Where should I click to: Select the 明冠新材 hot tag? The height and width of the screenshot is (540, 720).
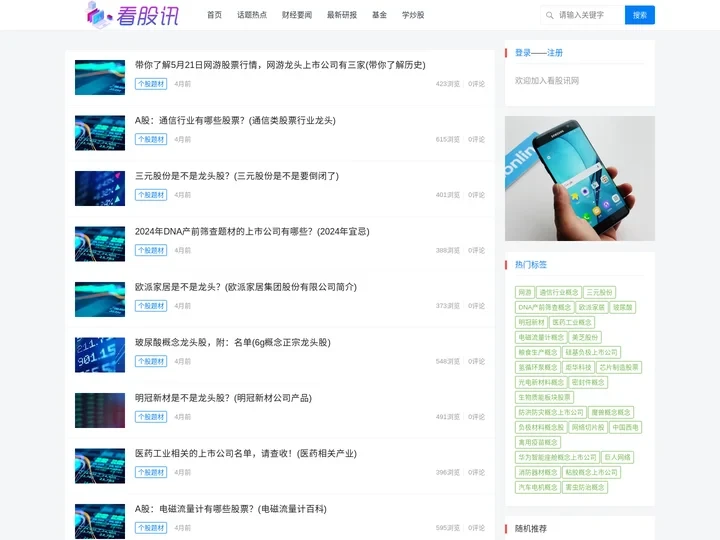(531, 322)
